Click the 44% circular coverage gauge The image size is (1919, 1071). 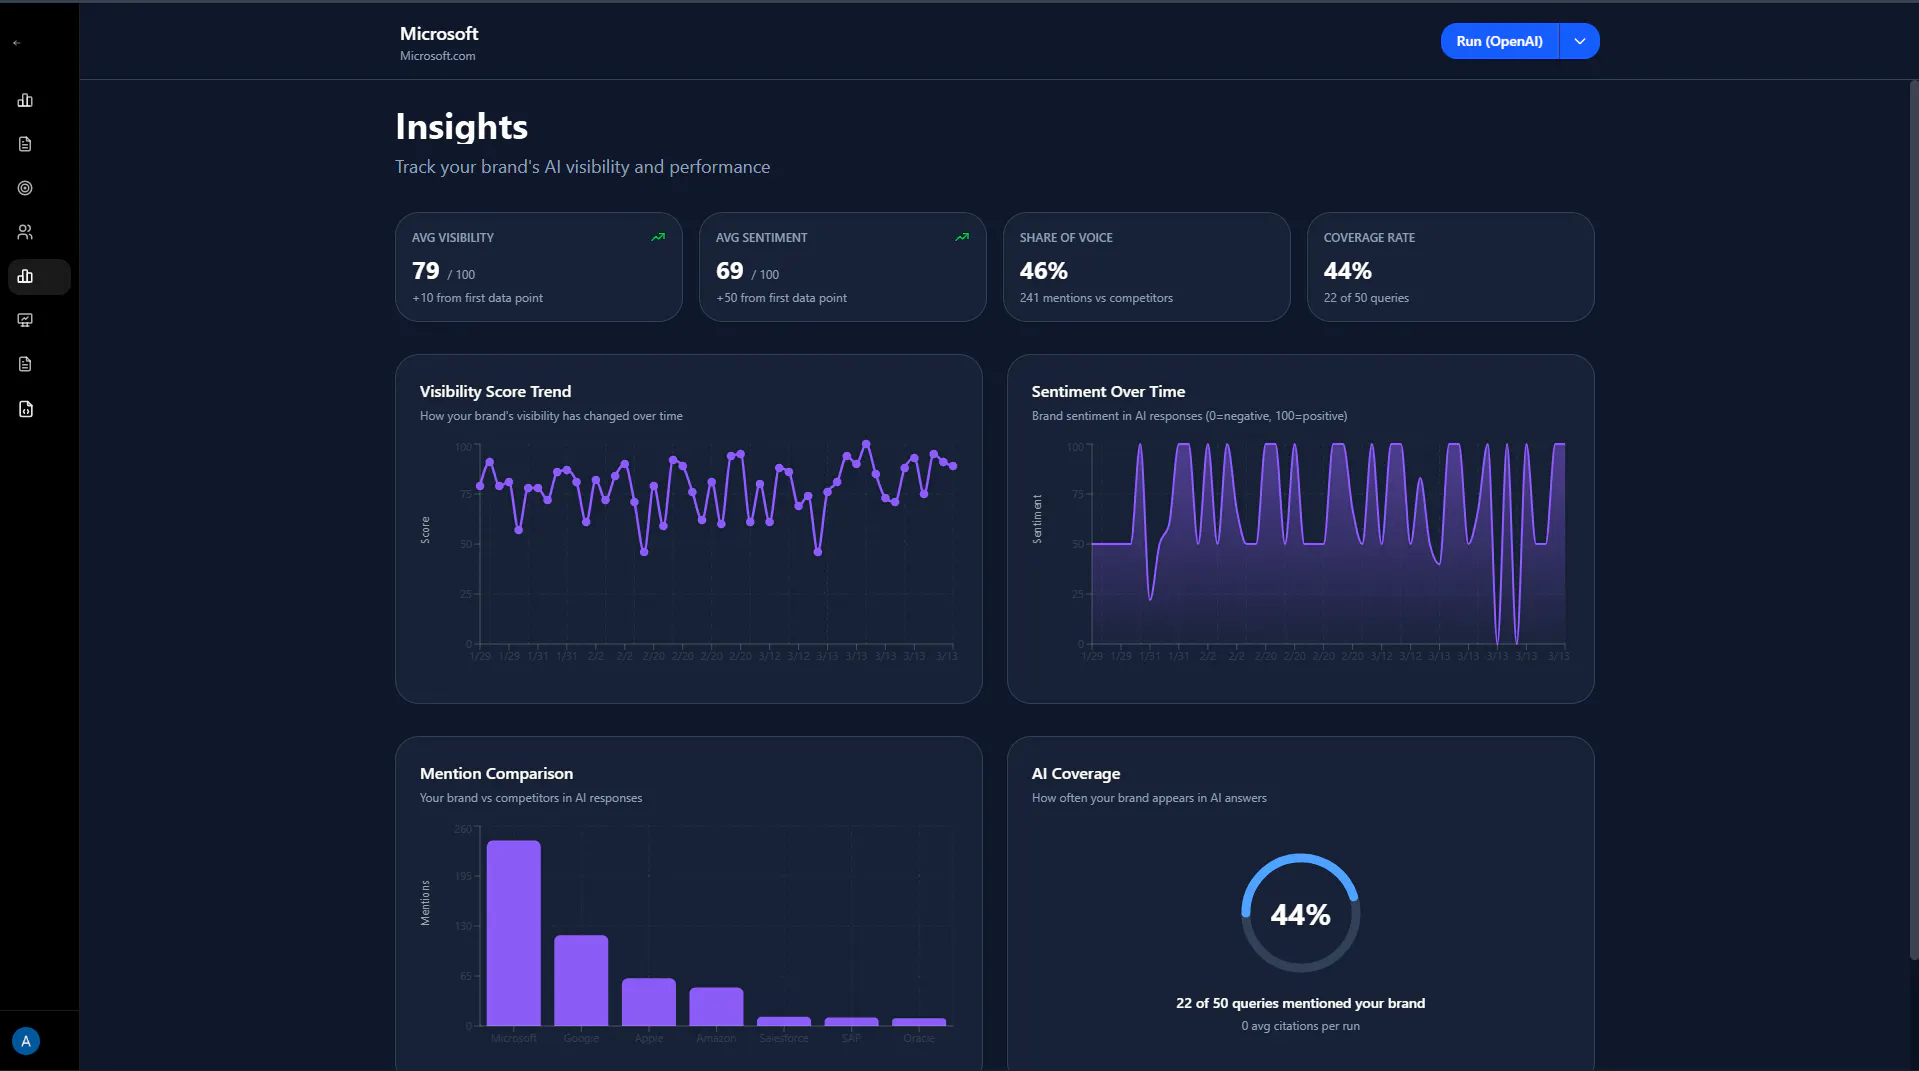coord(1300,913)
